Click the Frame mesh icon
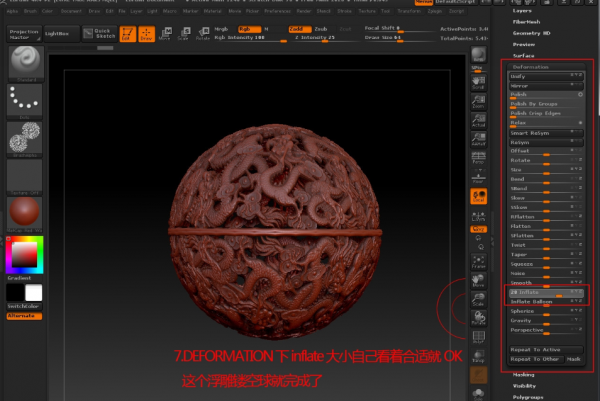This screenshot has width=600, height=401. [478, 262]
